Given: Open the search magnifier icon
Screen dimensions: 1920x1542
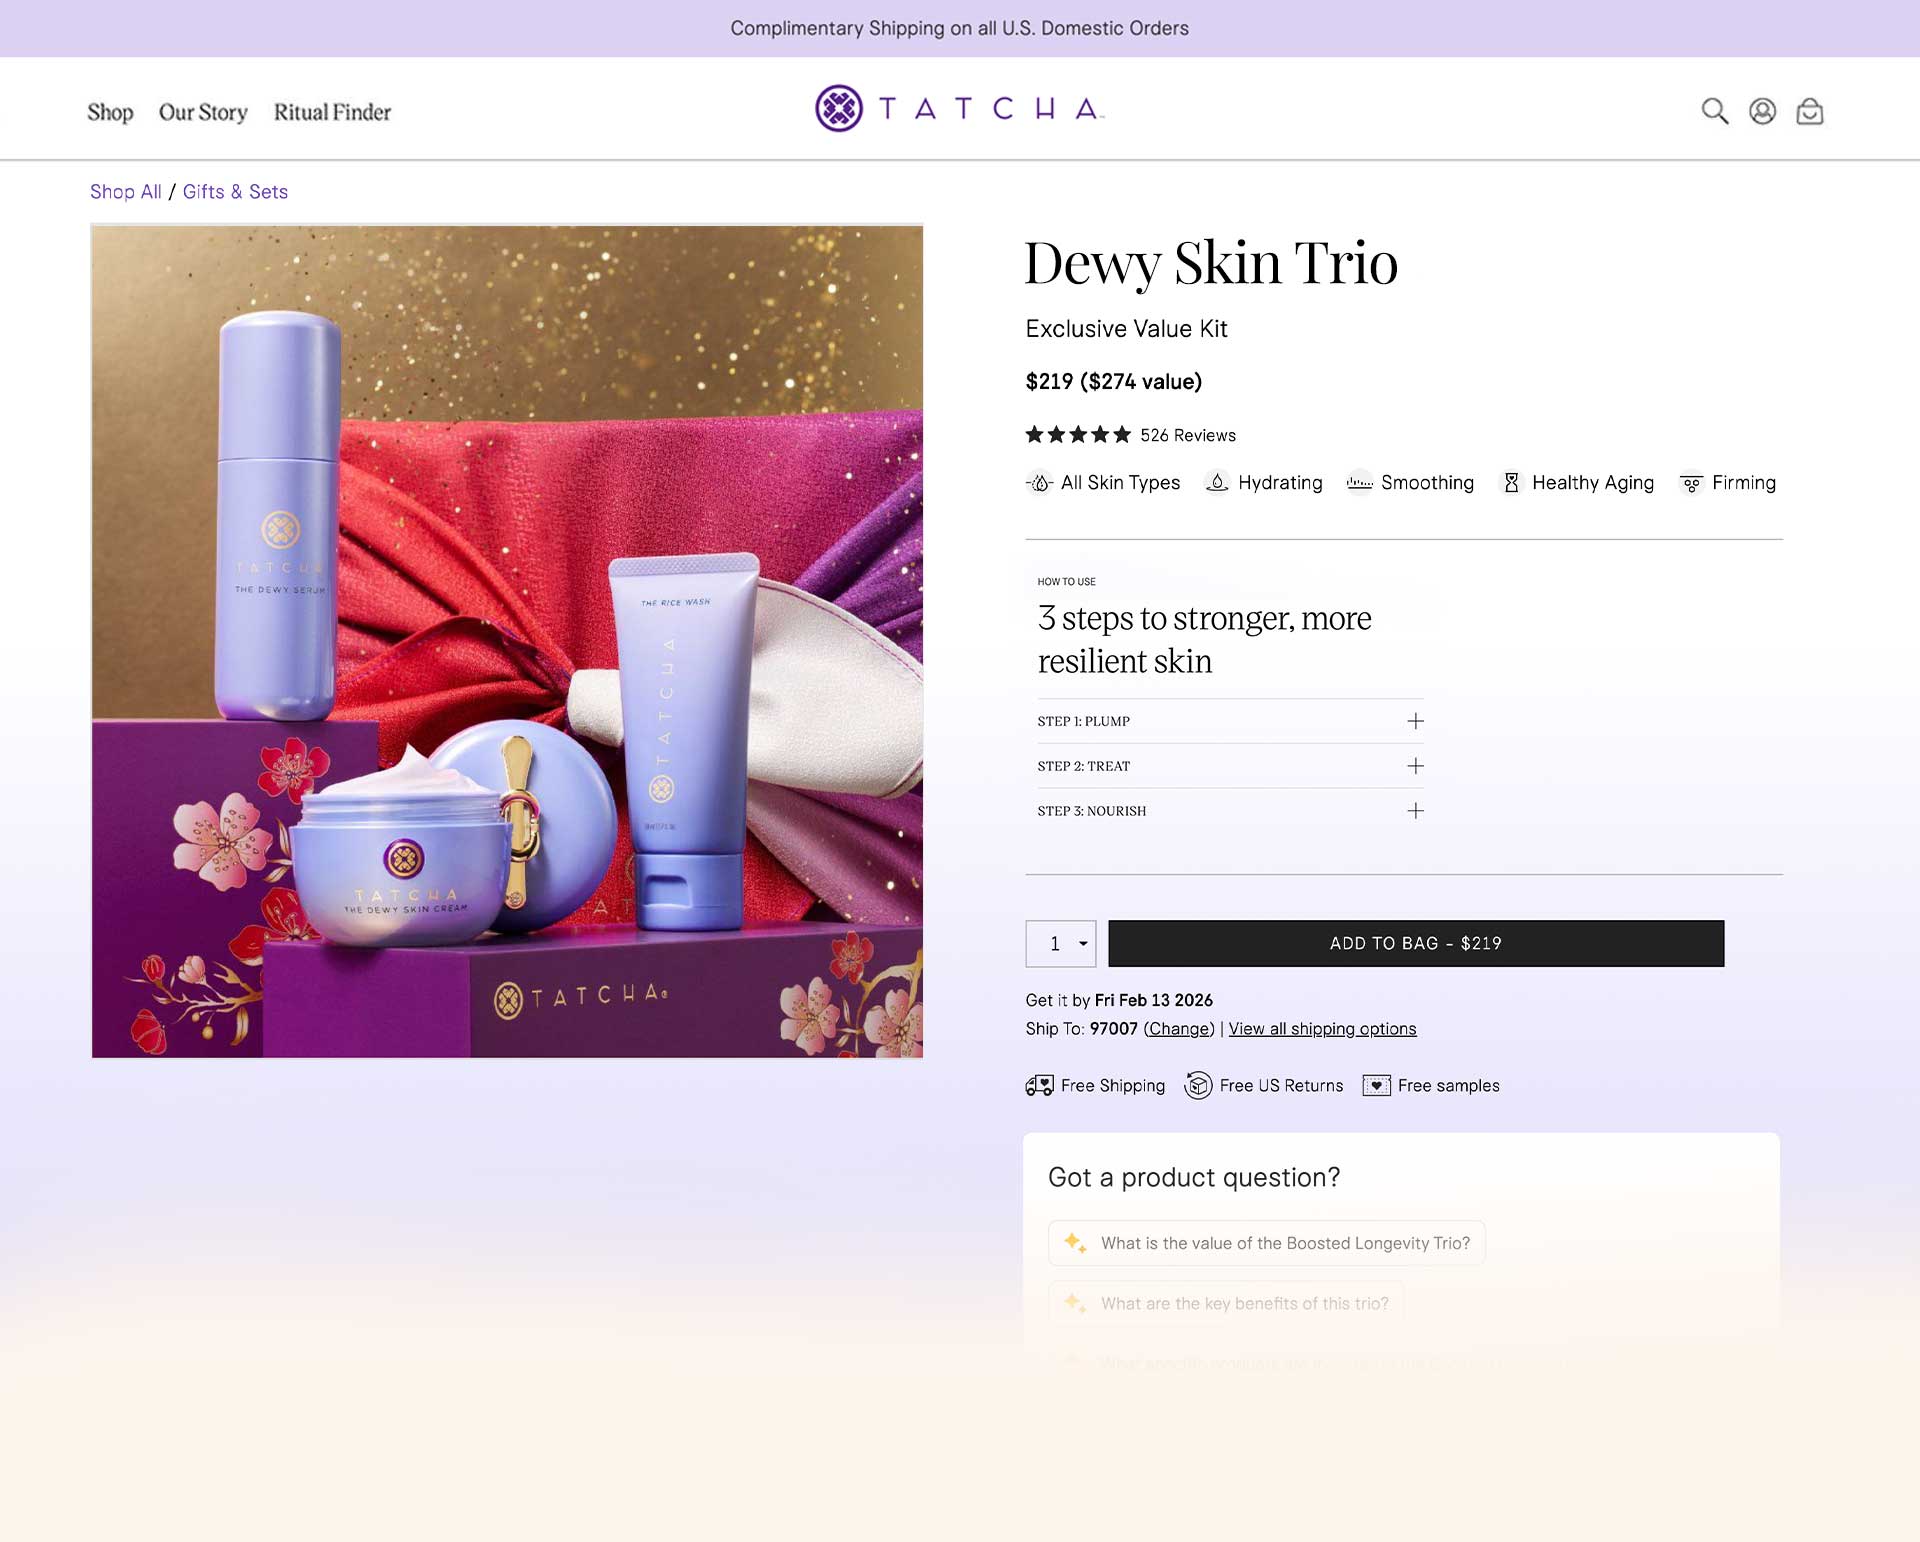Looking at the screenshot, I should (x=1714, y=111).
